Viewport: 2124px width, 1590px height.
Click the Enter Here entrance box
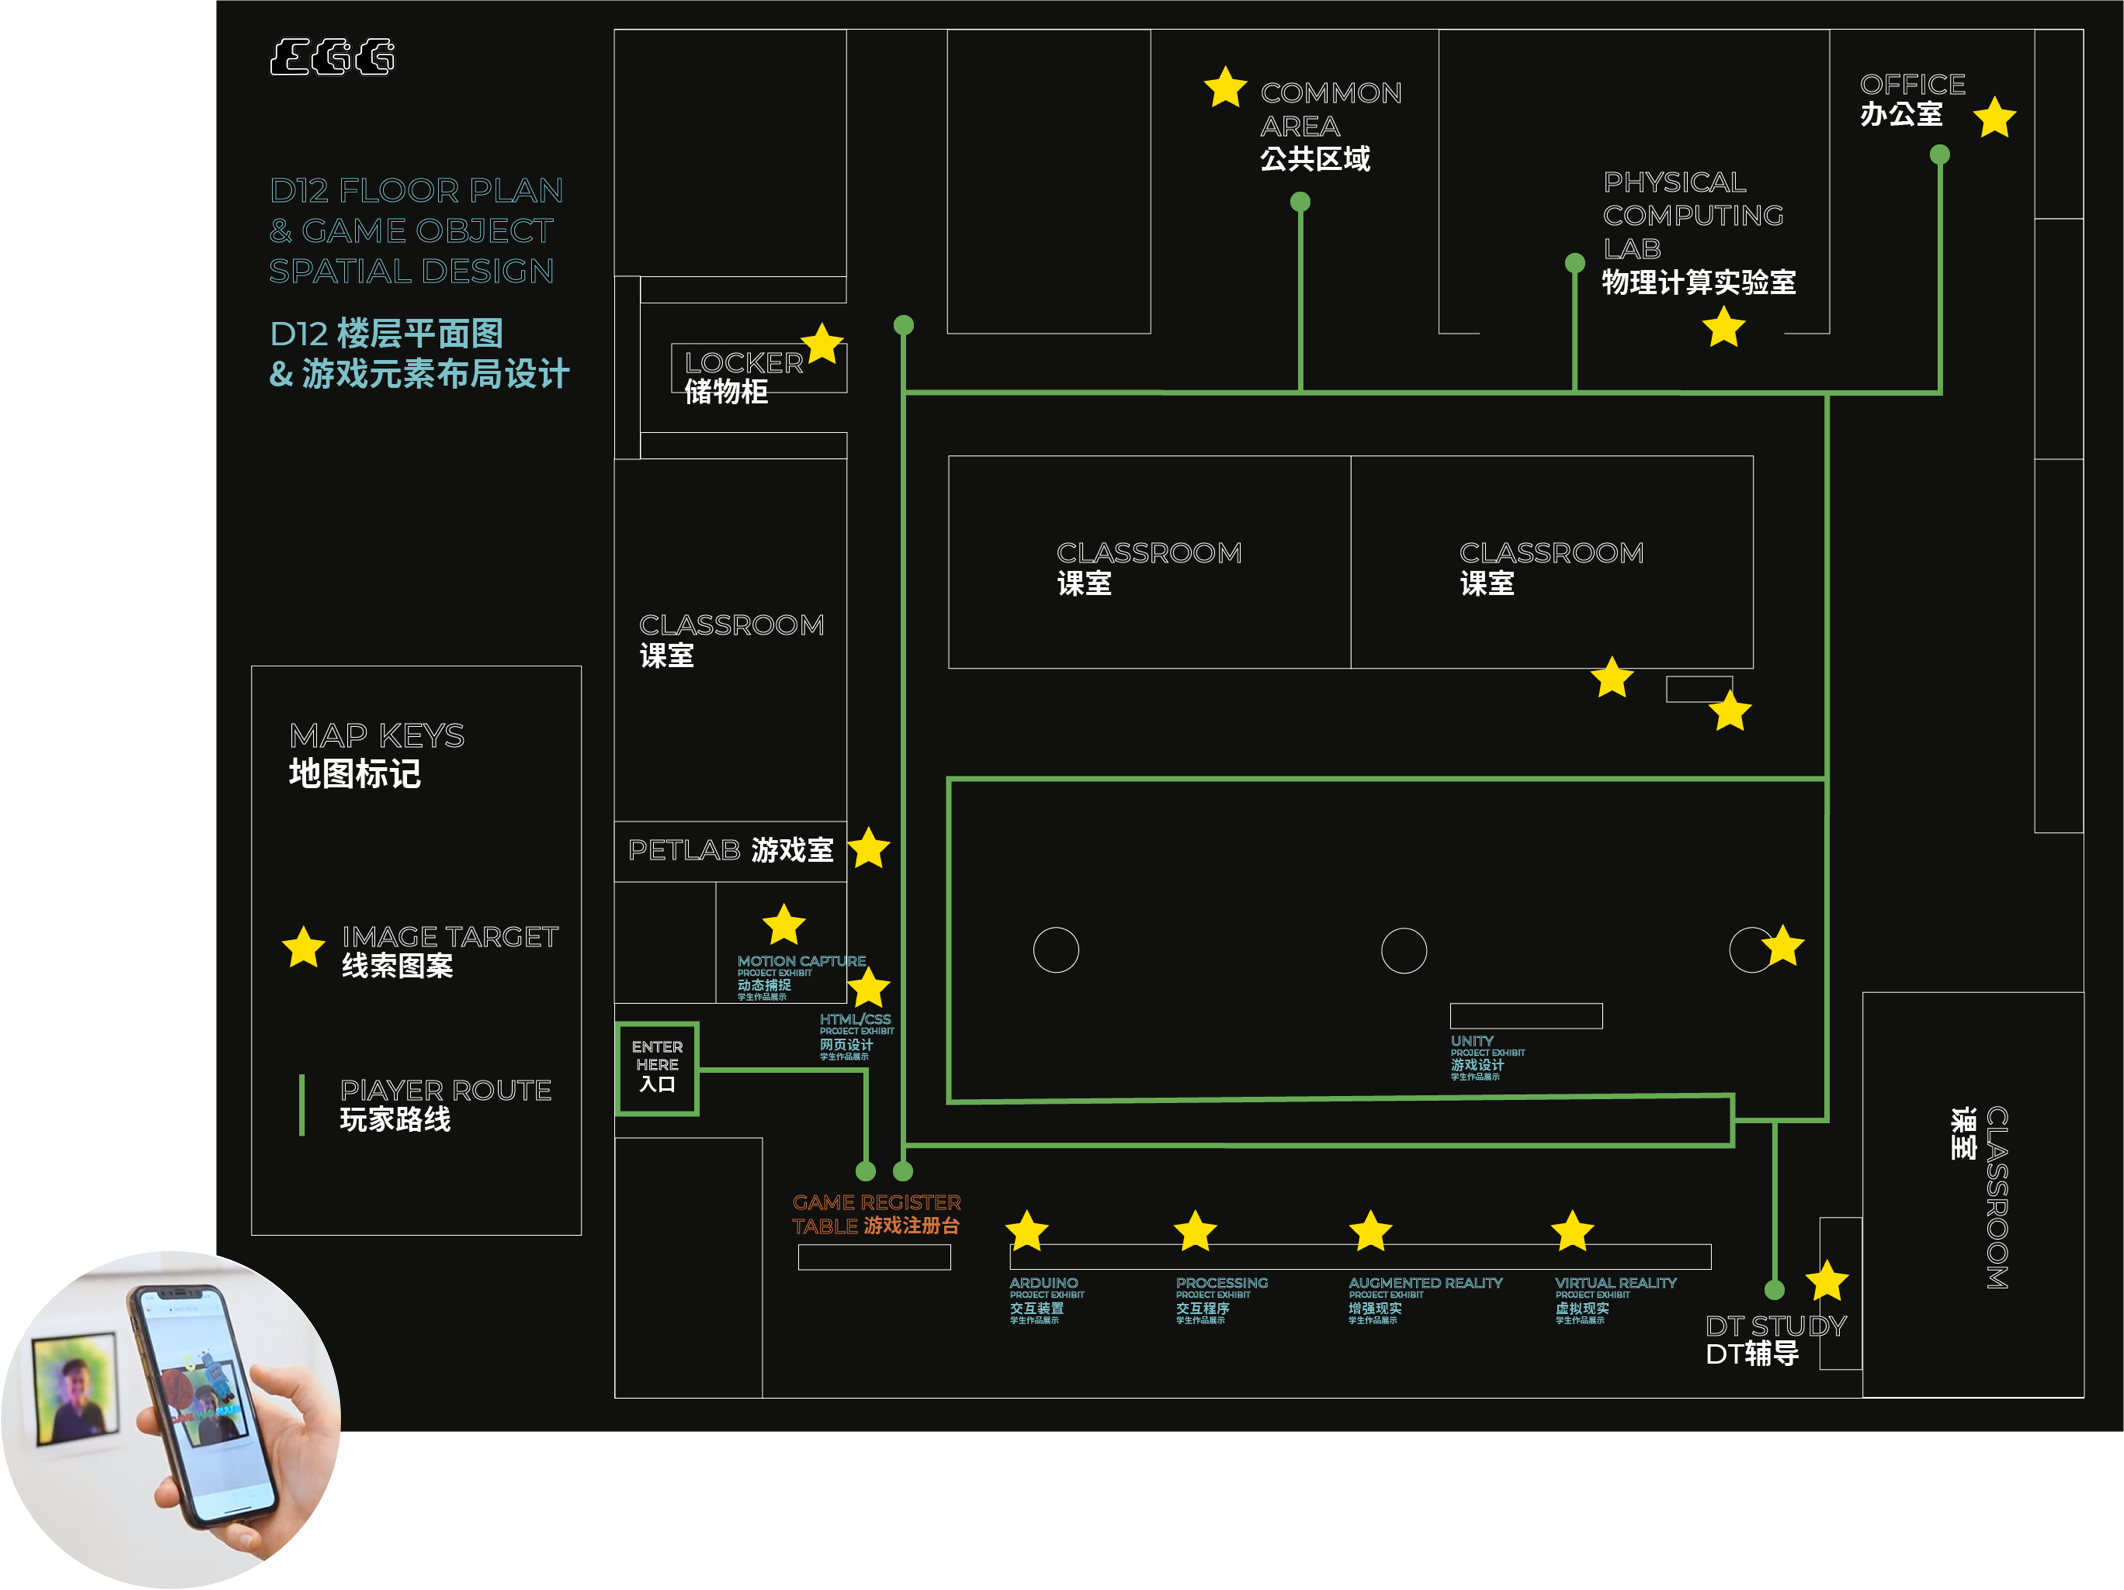[x=657, y=1068]
